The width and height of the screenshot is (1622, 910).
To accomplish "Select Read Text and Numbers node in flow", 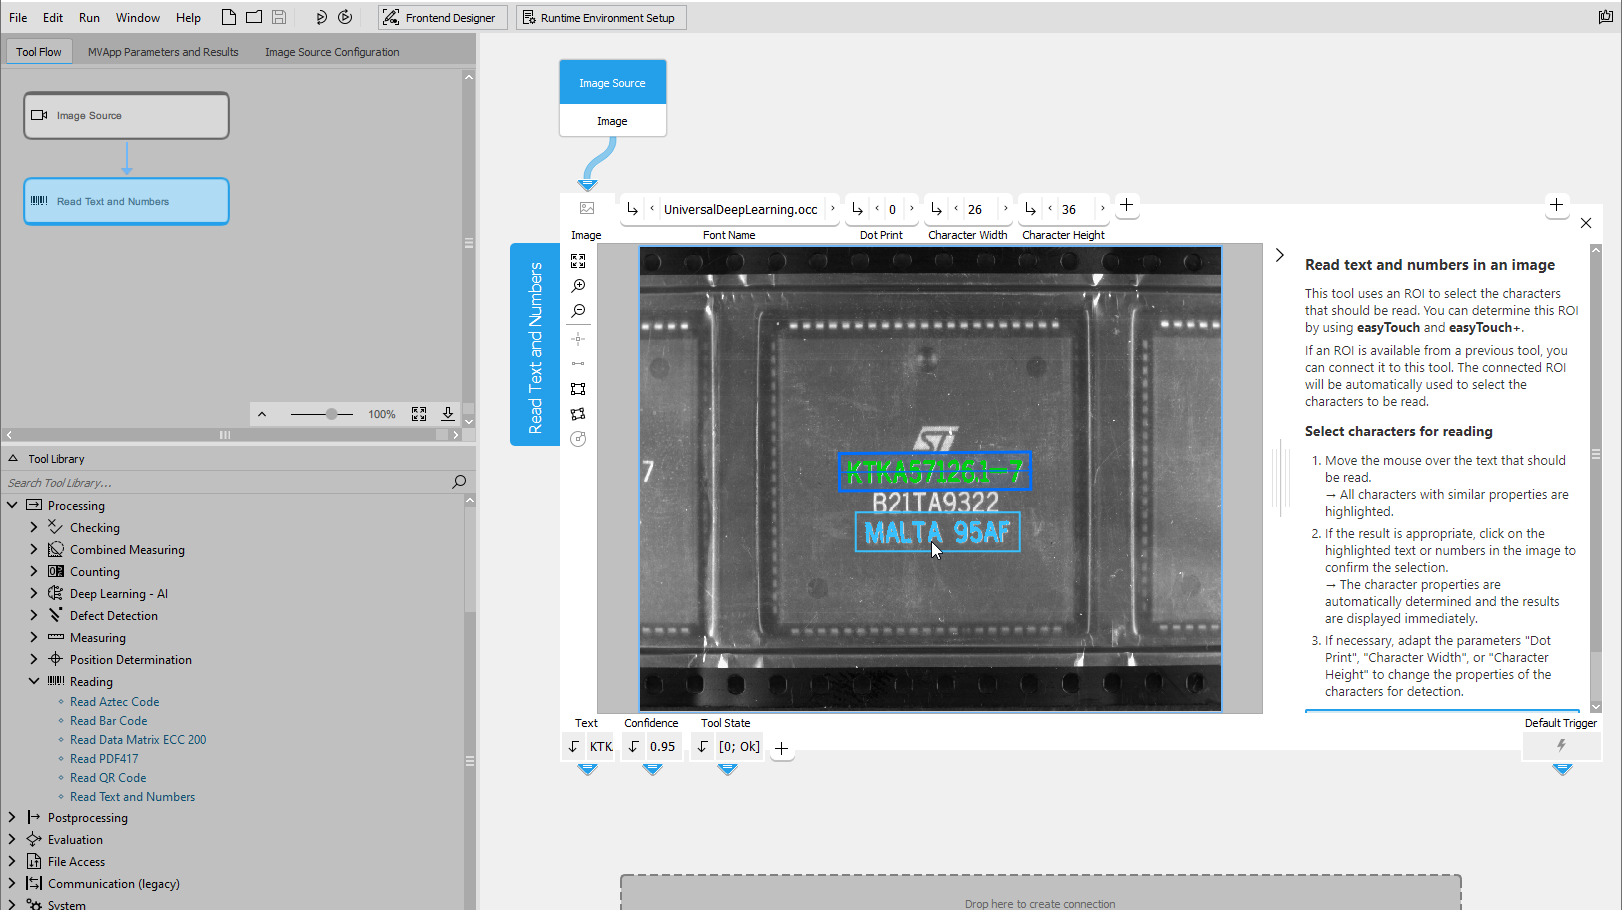I will 126,201.
